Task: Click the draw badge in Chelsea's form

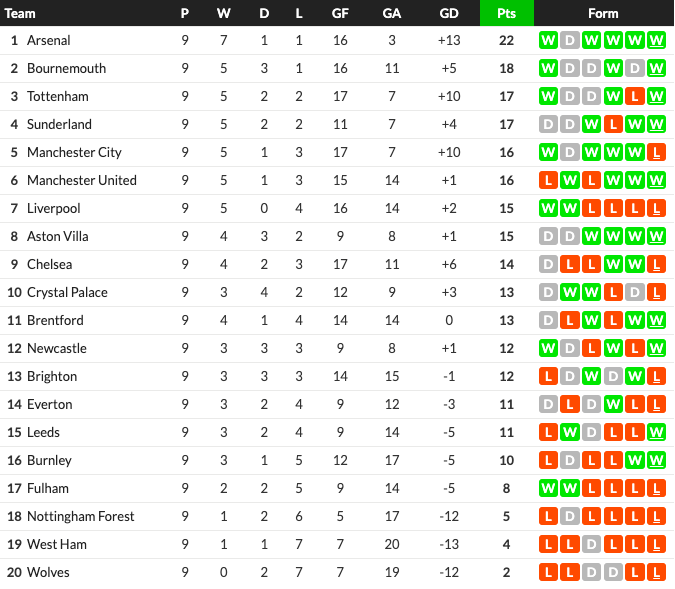Action: click(x=547, y=265)
